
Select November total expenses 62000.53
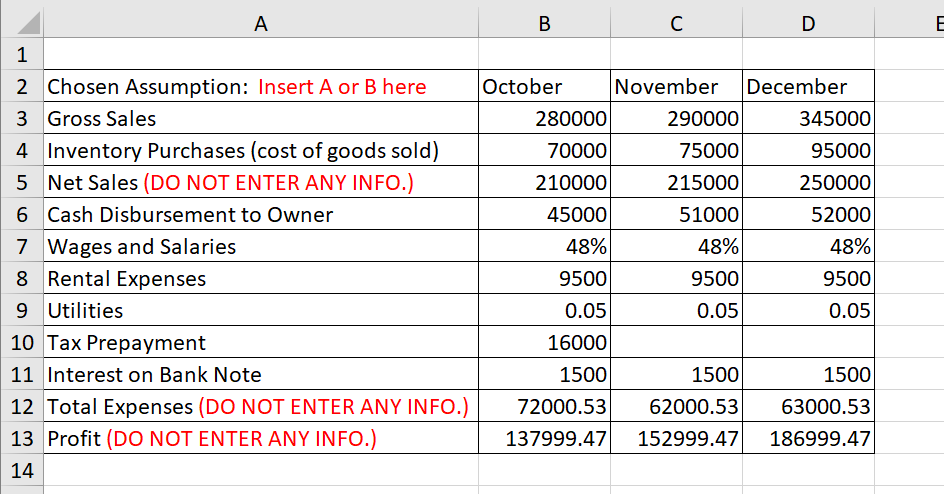coord(676,406)
